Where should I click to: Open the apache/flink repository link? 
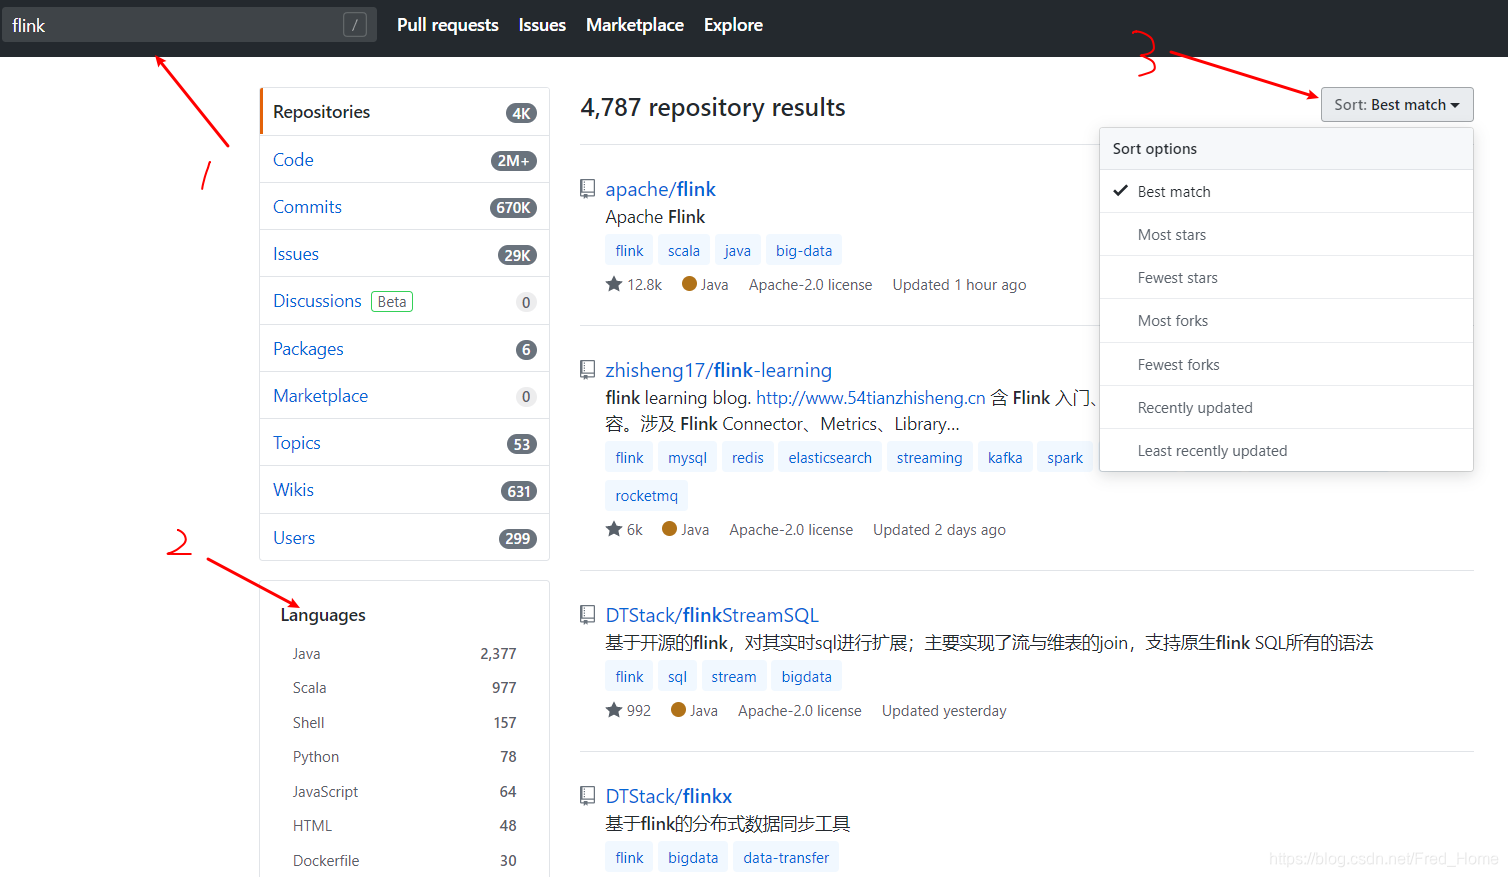tap(660, 188)
